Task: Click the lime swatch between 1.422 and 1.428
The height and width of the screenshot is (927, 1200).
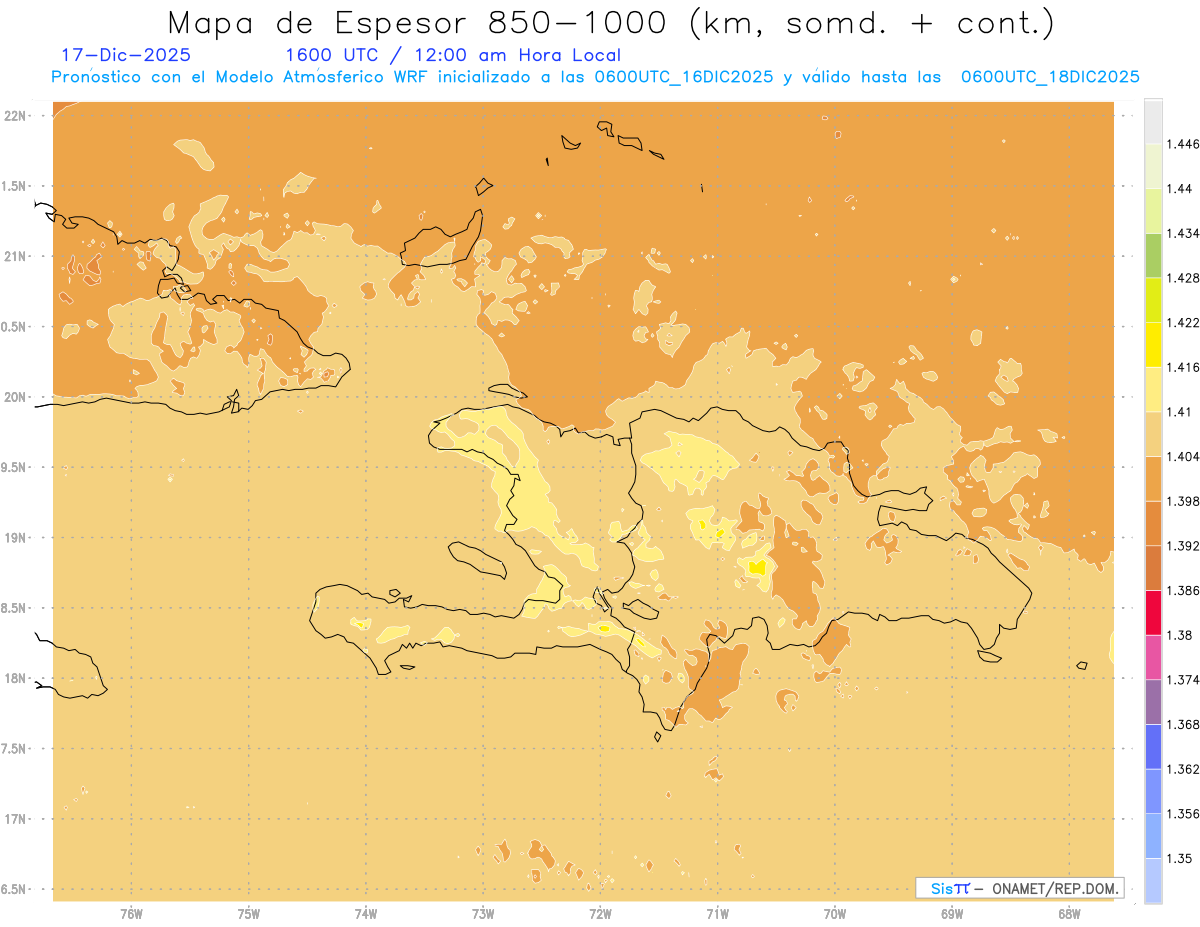Action: (x=1153, y=299)
